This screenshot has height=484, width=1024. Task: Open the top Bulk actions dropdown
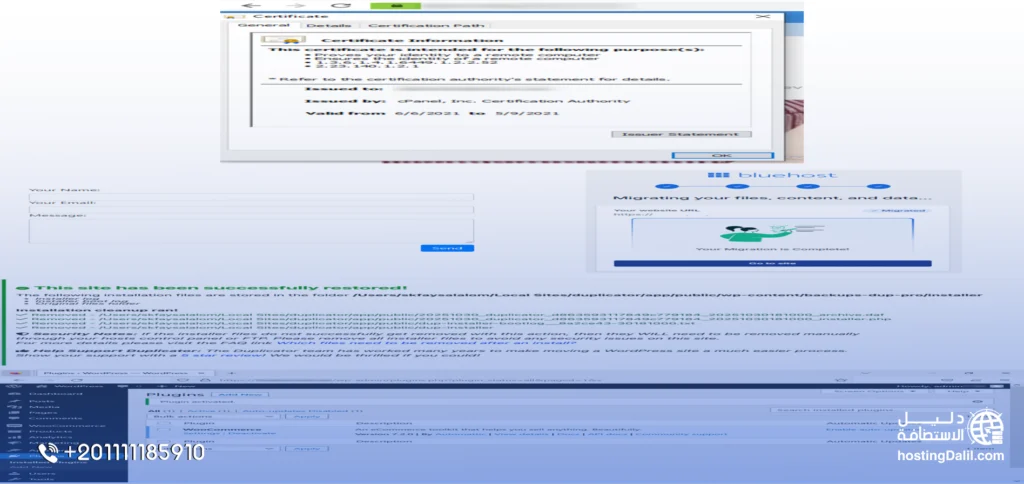coord(213,415)
